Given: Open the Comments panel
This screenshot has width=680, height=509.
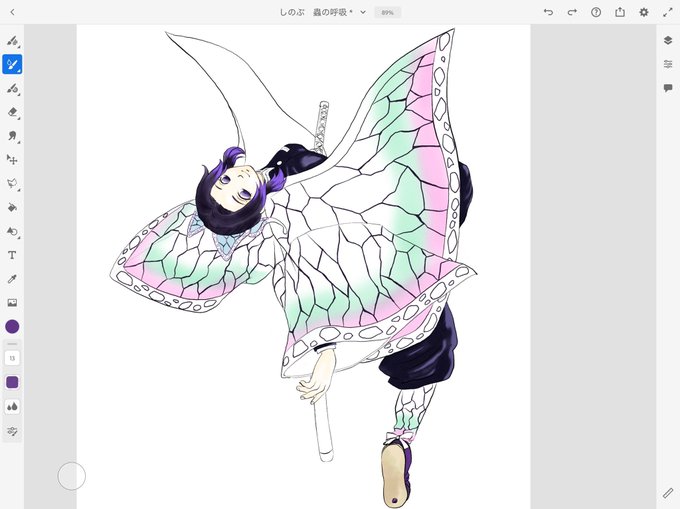Looking at the screenshot, I should point(668,88).
